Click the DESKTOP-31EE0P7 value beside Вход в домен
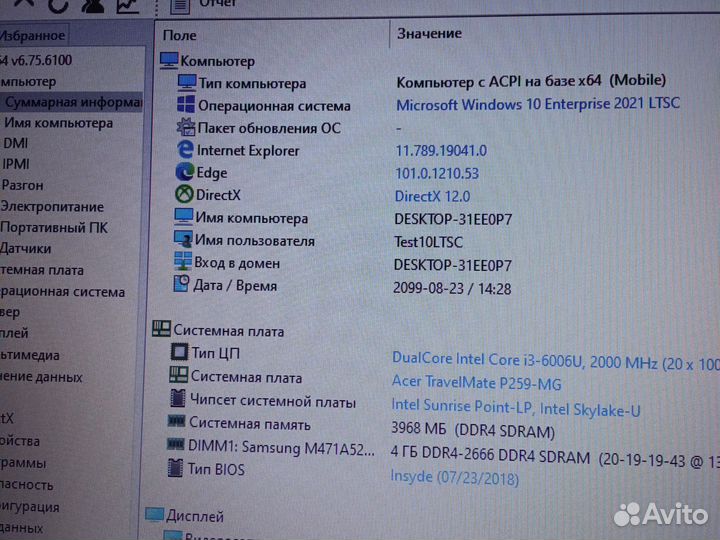This screenshot has height=540, width=720. pyautogui.click(x=453, y=265)
